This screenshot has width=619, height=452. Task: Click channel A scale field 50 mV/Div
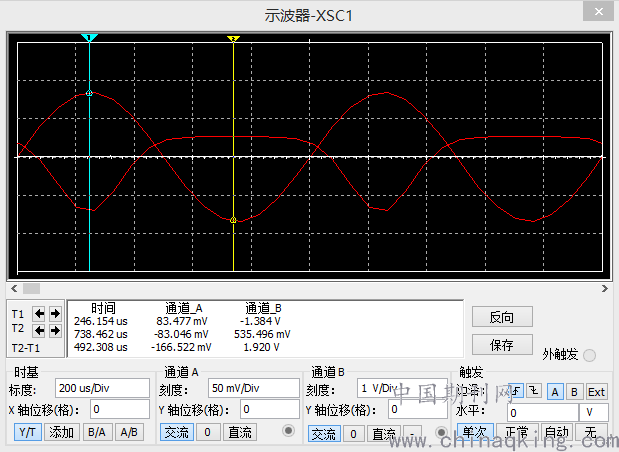pos(253,388)
